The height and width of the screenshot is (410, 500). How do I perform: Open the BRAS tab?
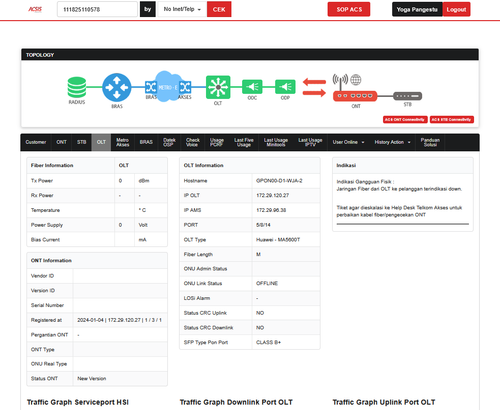(146, 142)
